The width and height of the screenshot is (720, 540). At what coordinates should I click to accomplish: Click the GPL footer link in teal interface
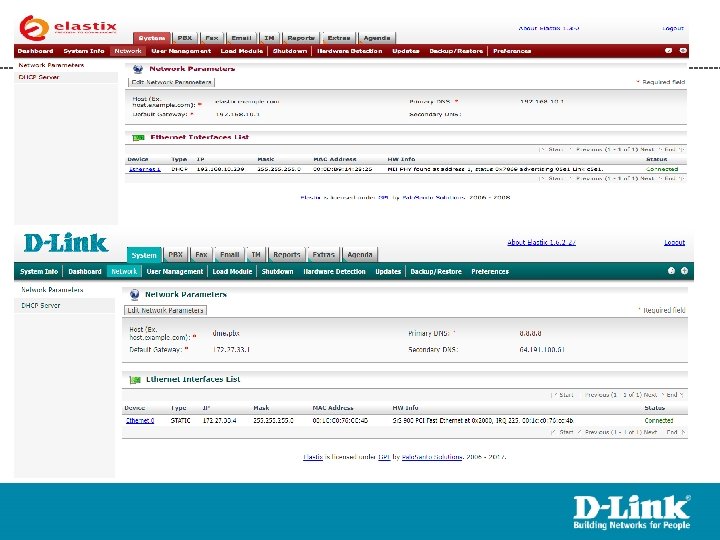coord(384,457)
